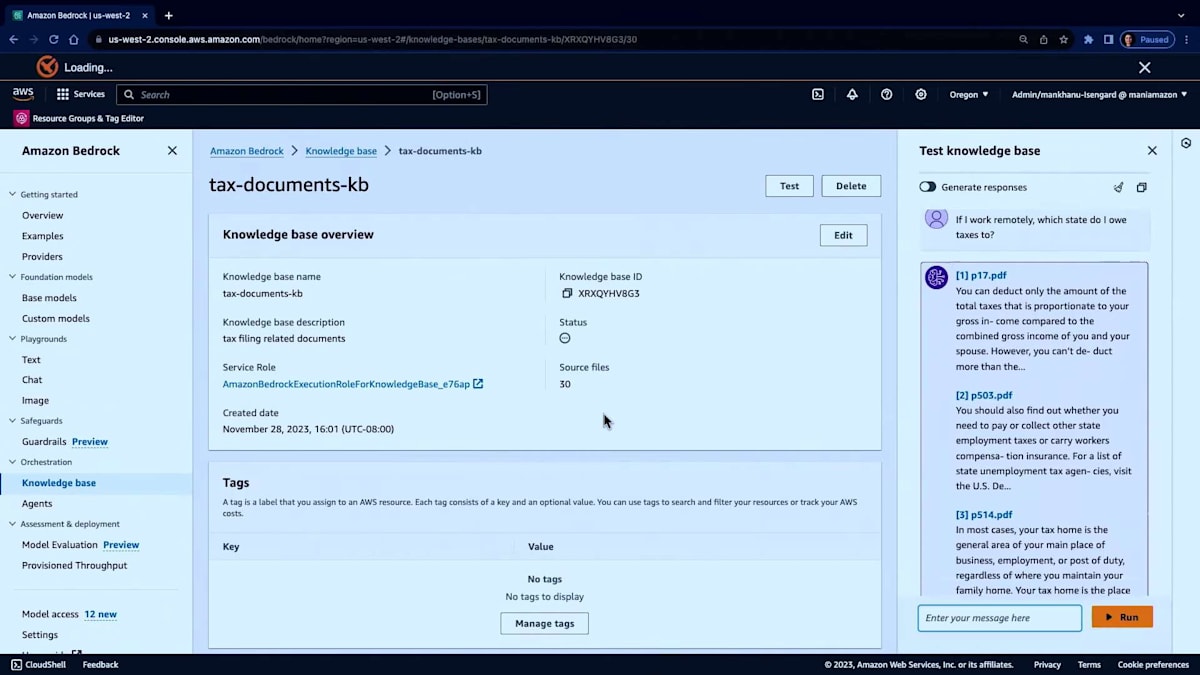Image resolution: width=1200 pixels, height=675 pixels.
Task: Click the Amazon Bedrock breadcrumb link
Action: pyautogui.click(x=247, y=151)
